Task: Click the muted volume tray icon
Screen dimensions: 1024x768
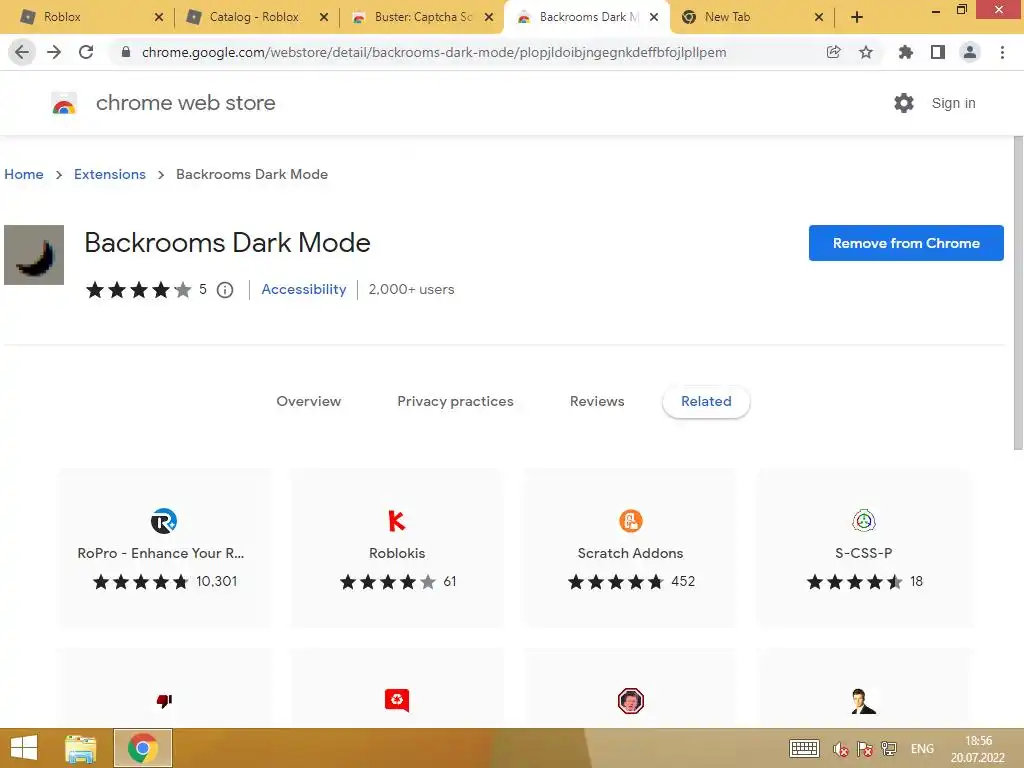Action: (x=840, y=749)
